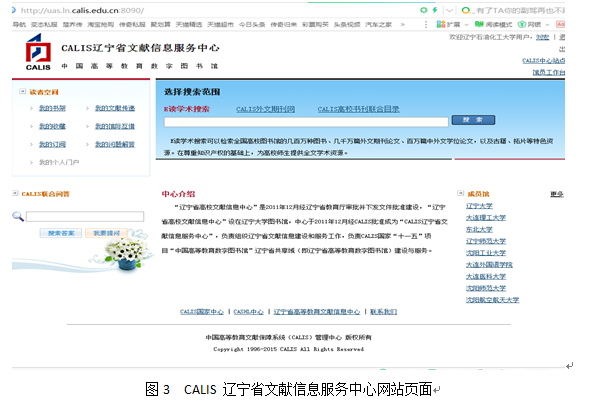
Task: Open the address bar dropdown chevron
Action: pos(449,10)
